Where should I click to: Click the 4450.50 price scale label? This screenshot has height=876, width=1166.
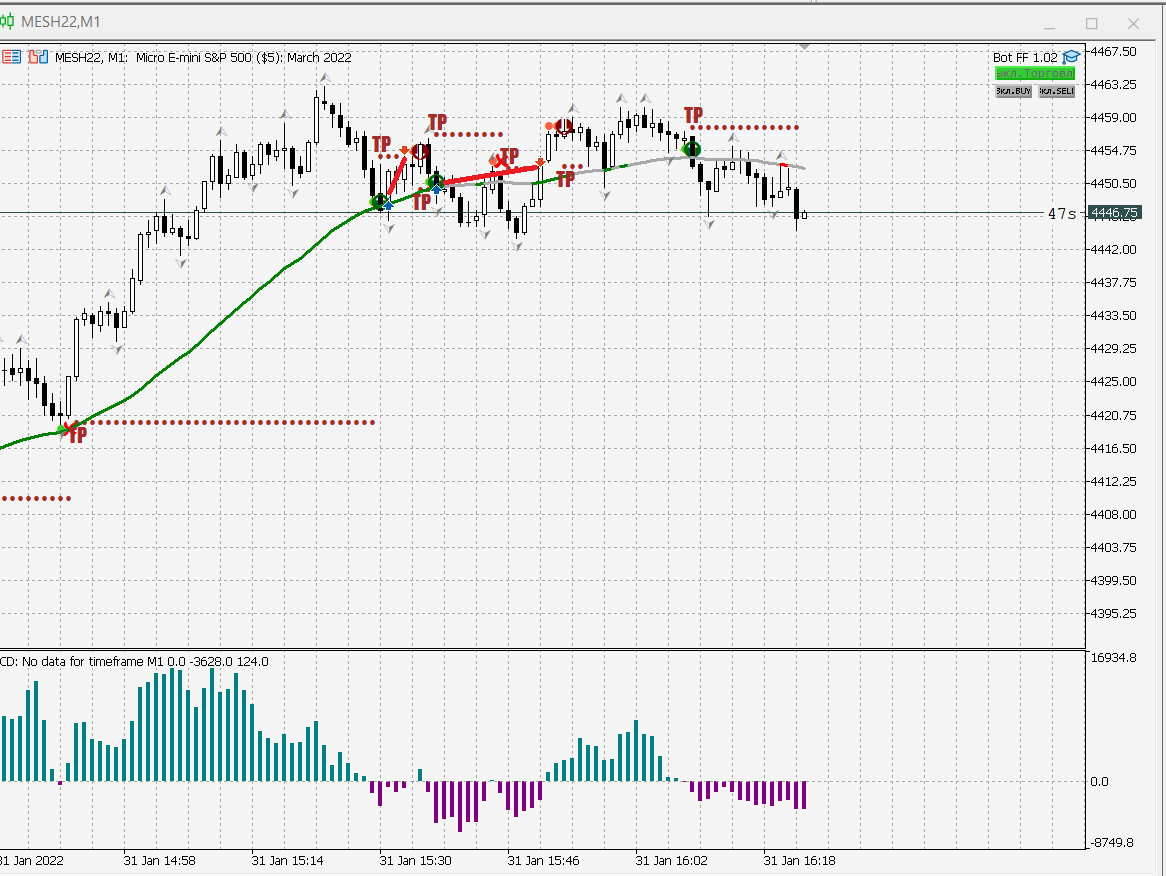1113,183
